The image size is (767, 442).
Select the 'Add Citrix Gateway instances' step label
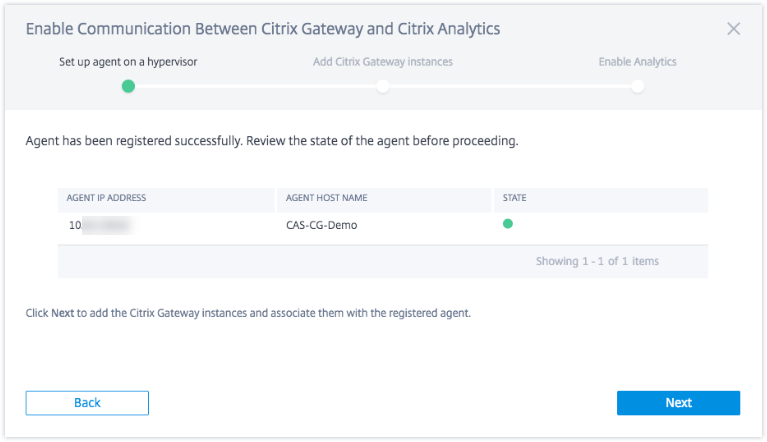tap(383, 62)
